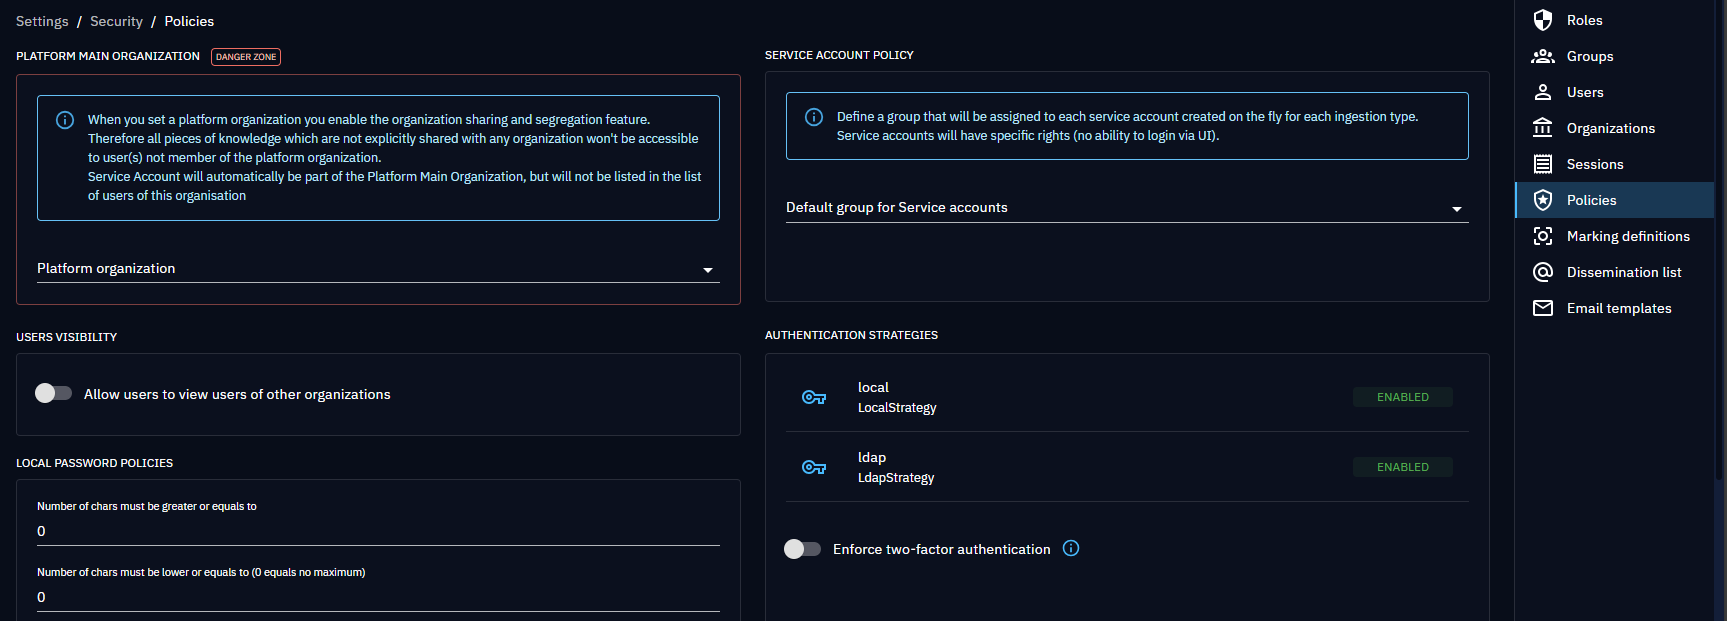Click info icon beside two-factor authentication

tap(1071, 548)
